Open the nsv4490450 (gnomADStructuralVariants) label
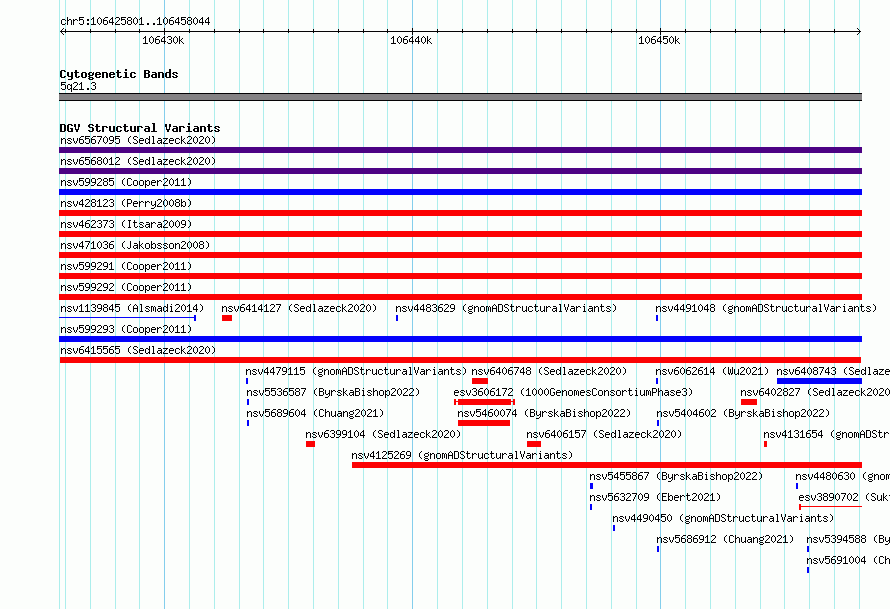The width and height of the screenshot is (890, 609). [x=723, y=518]
